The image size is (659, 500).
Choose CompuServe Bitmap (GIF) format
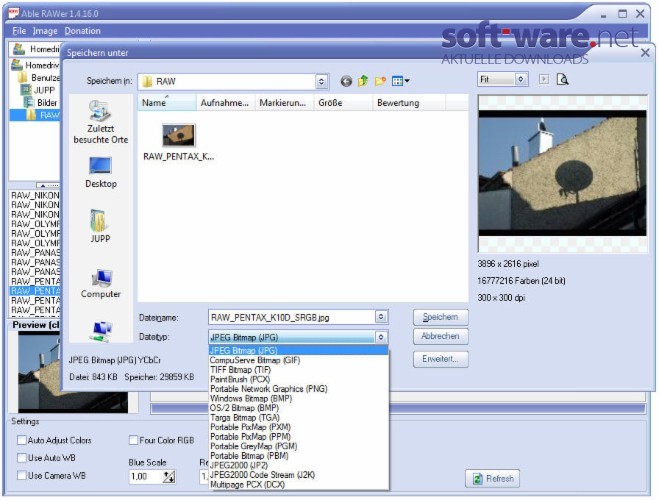298,360
